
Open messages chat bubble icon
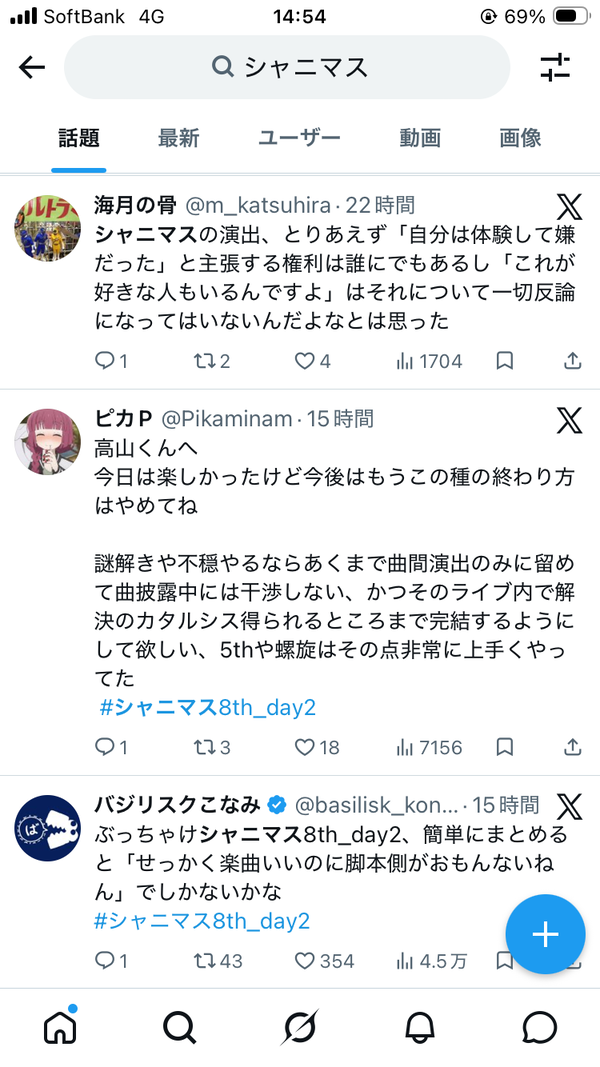pos(539,1028)
